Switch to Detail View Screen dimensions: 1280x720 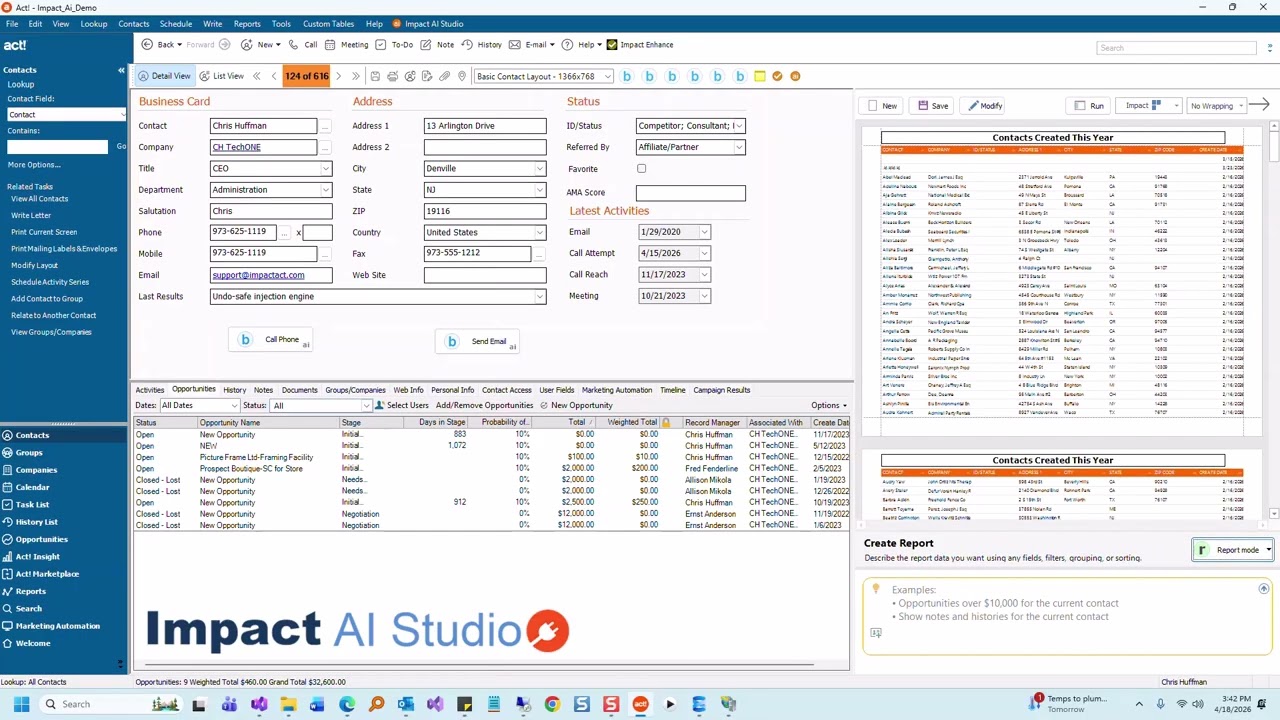click(164, 76)
